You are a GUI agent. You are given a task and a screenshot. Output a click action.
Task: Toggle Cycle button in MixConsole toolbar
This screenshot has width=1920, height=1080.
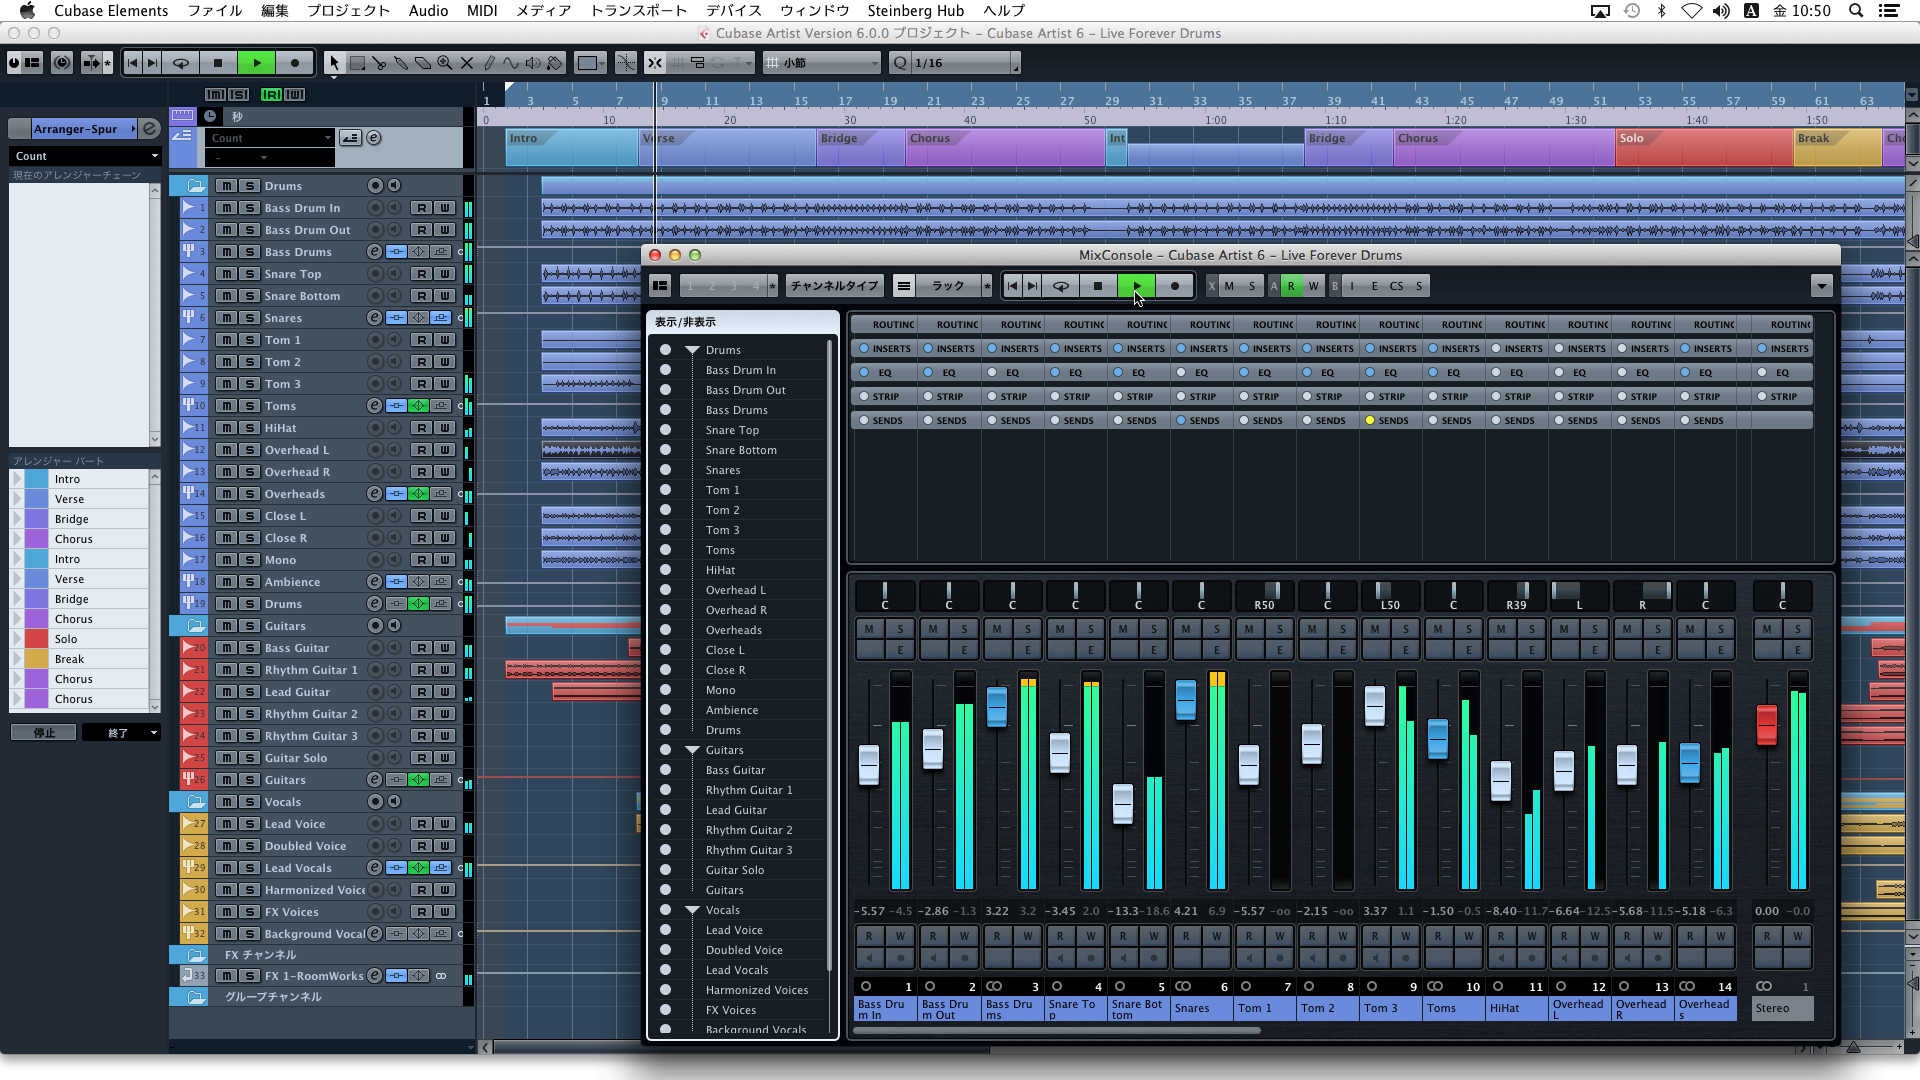[x=1061, y=286]
